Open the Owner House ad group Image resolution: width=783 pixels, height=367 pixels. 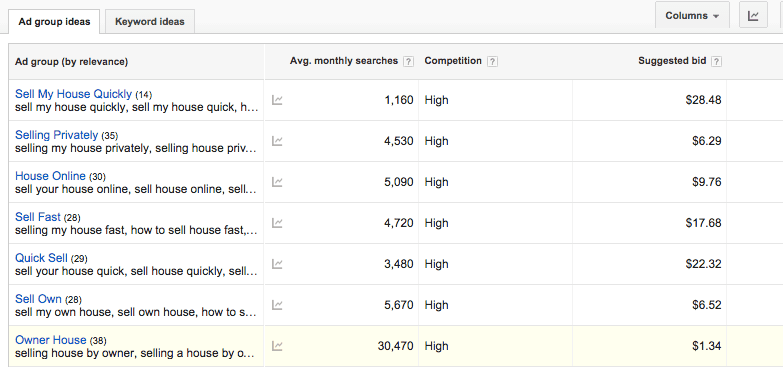[x=50, y=340]
